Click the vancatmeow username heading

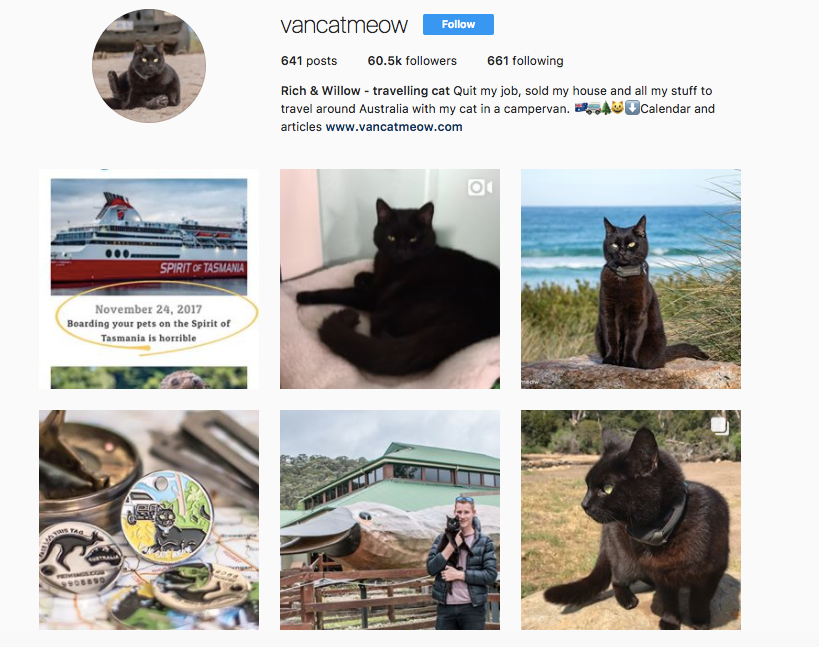click(344, 25)
